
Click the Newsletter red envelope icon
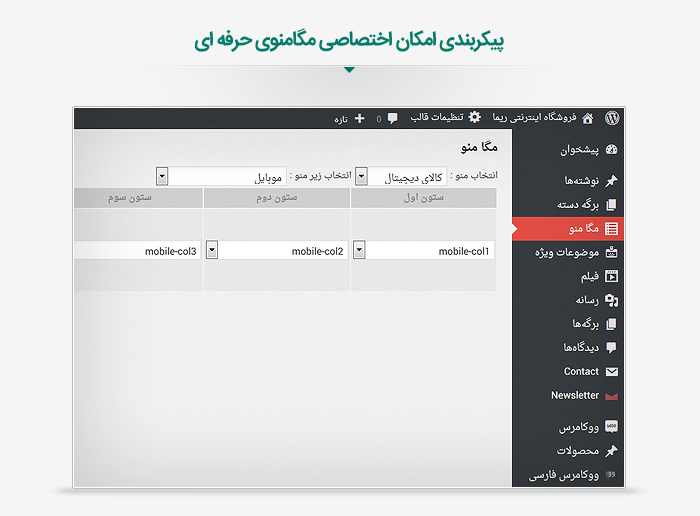coord(611,396)
